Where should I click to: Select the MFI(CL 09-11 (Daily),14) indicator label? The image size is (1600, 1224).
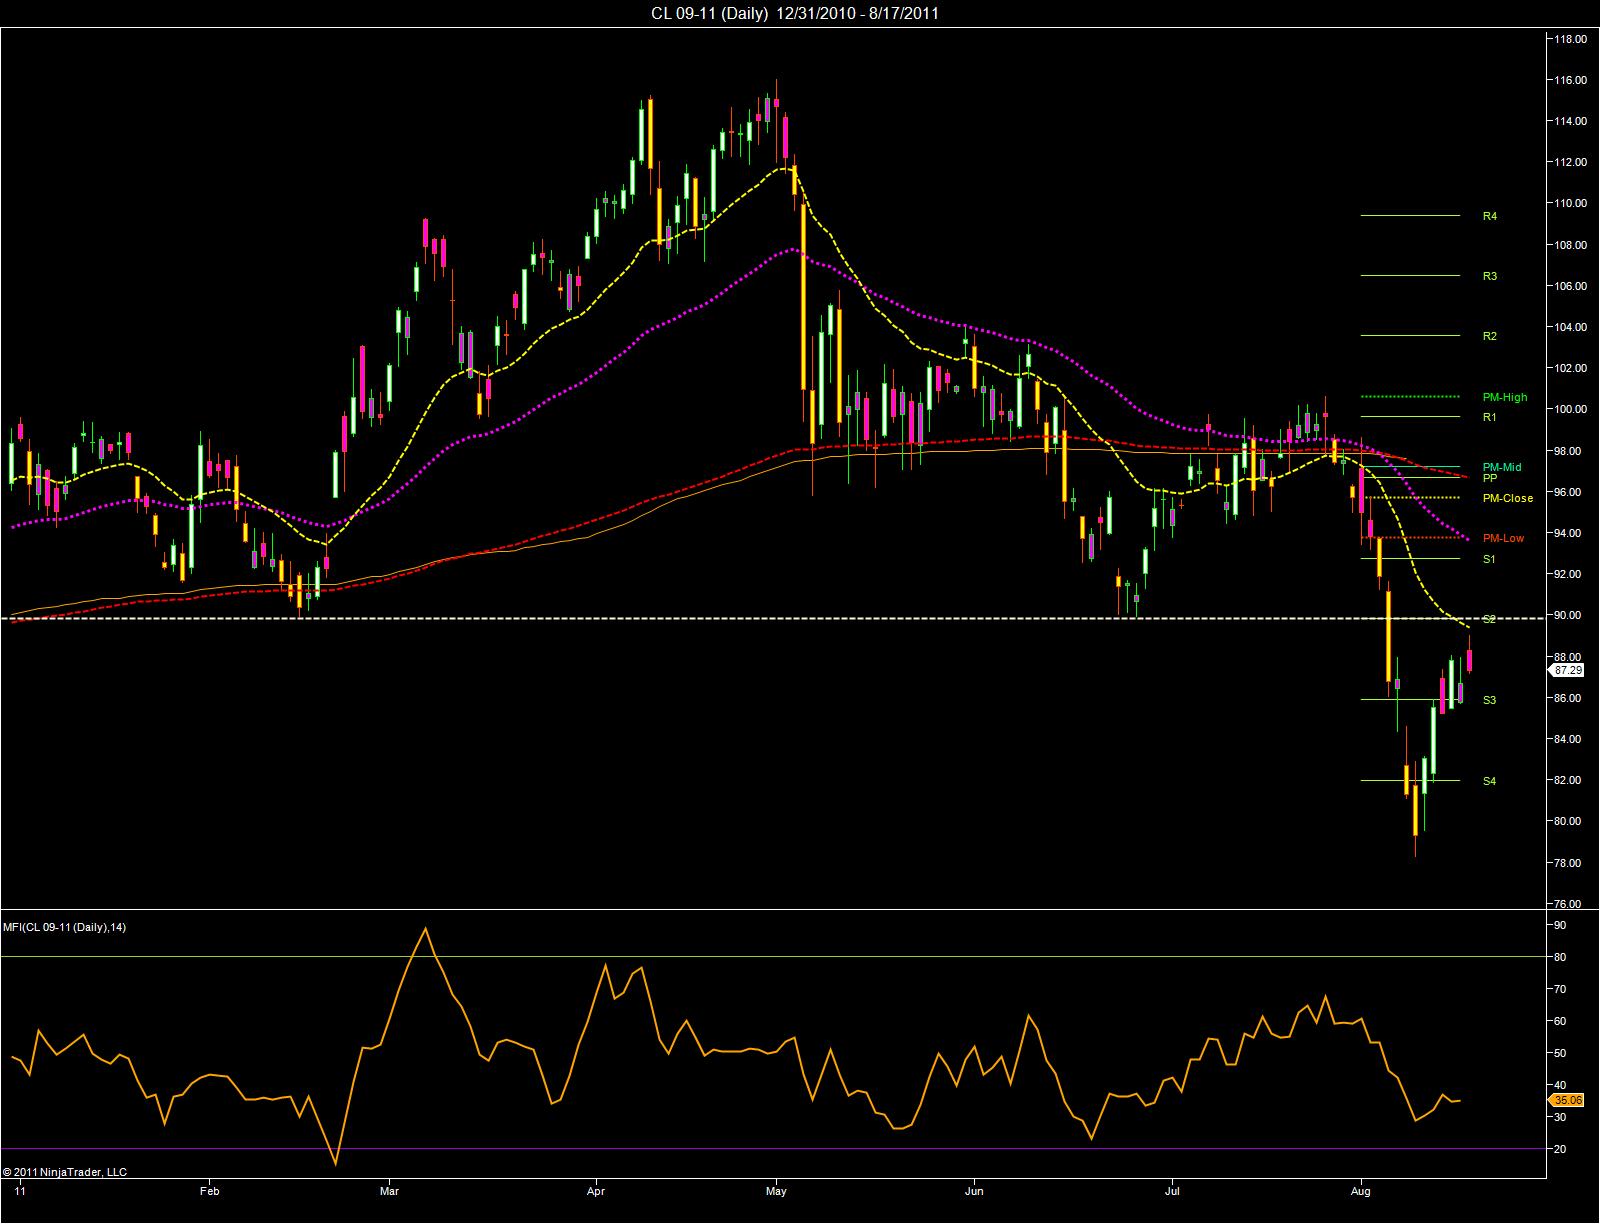[x=64, y=927]
